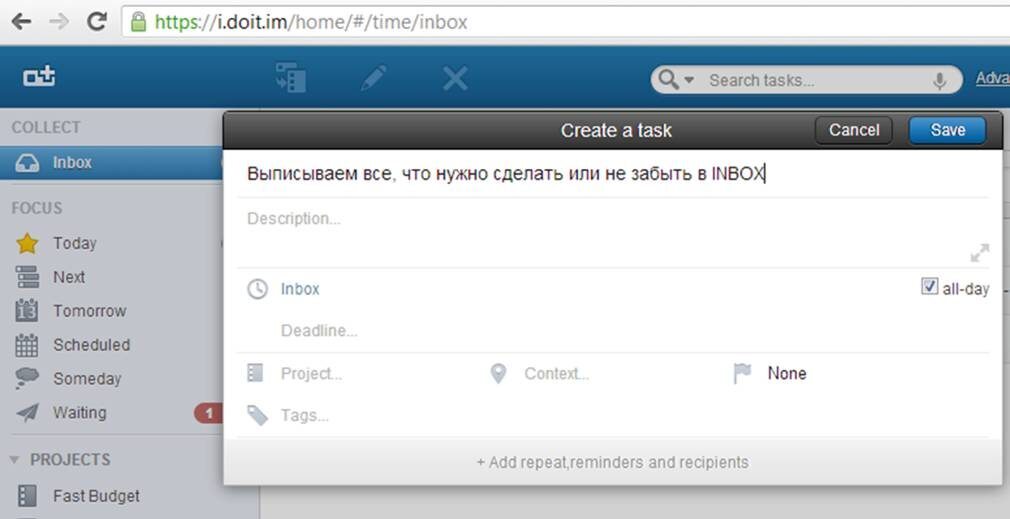Click the microphone icon in search box
The width and height of the screenshot is (1010, 519).
coord(939,81)
